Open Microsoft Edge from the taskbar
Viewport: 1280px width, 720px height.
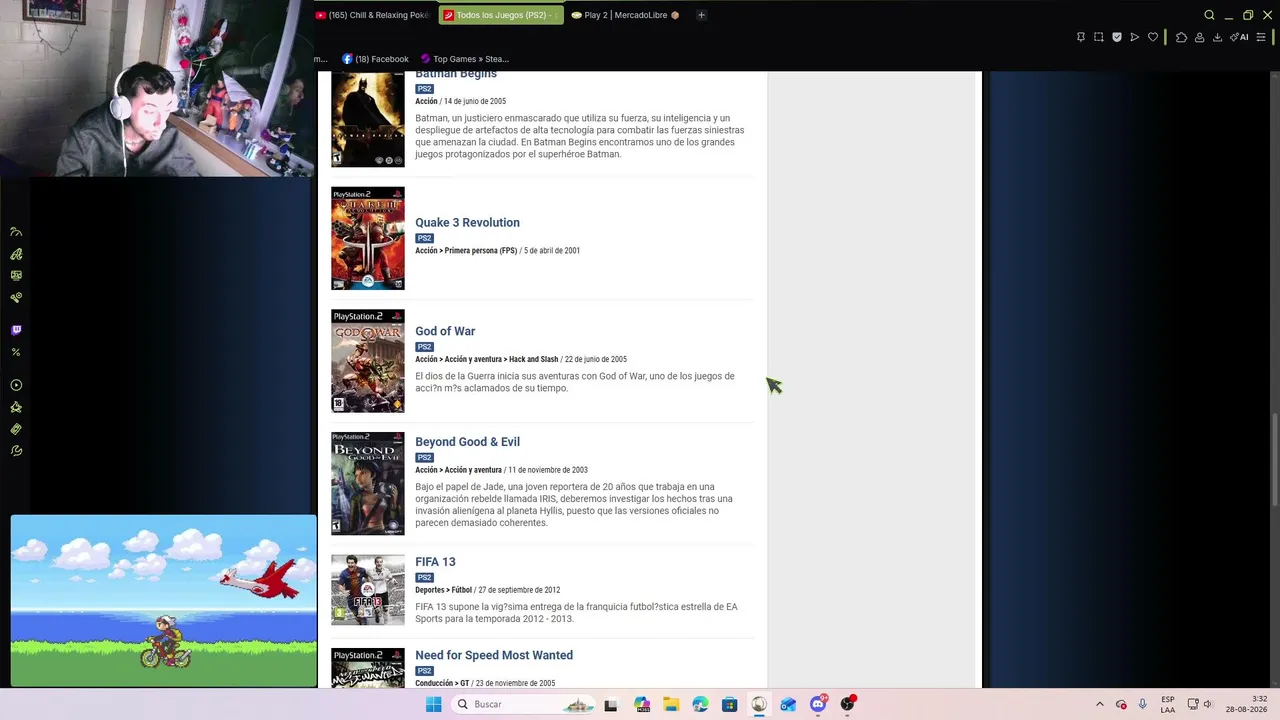700,704
